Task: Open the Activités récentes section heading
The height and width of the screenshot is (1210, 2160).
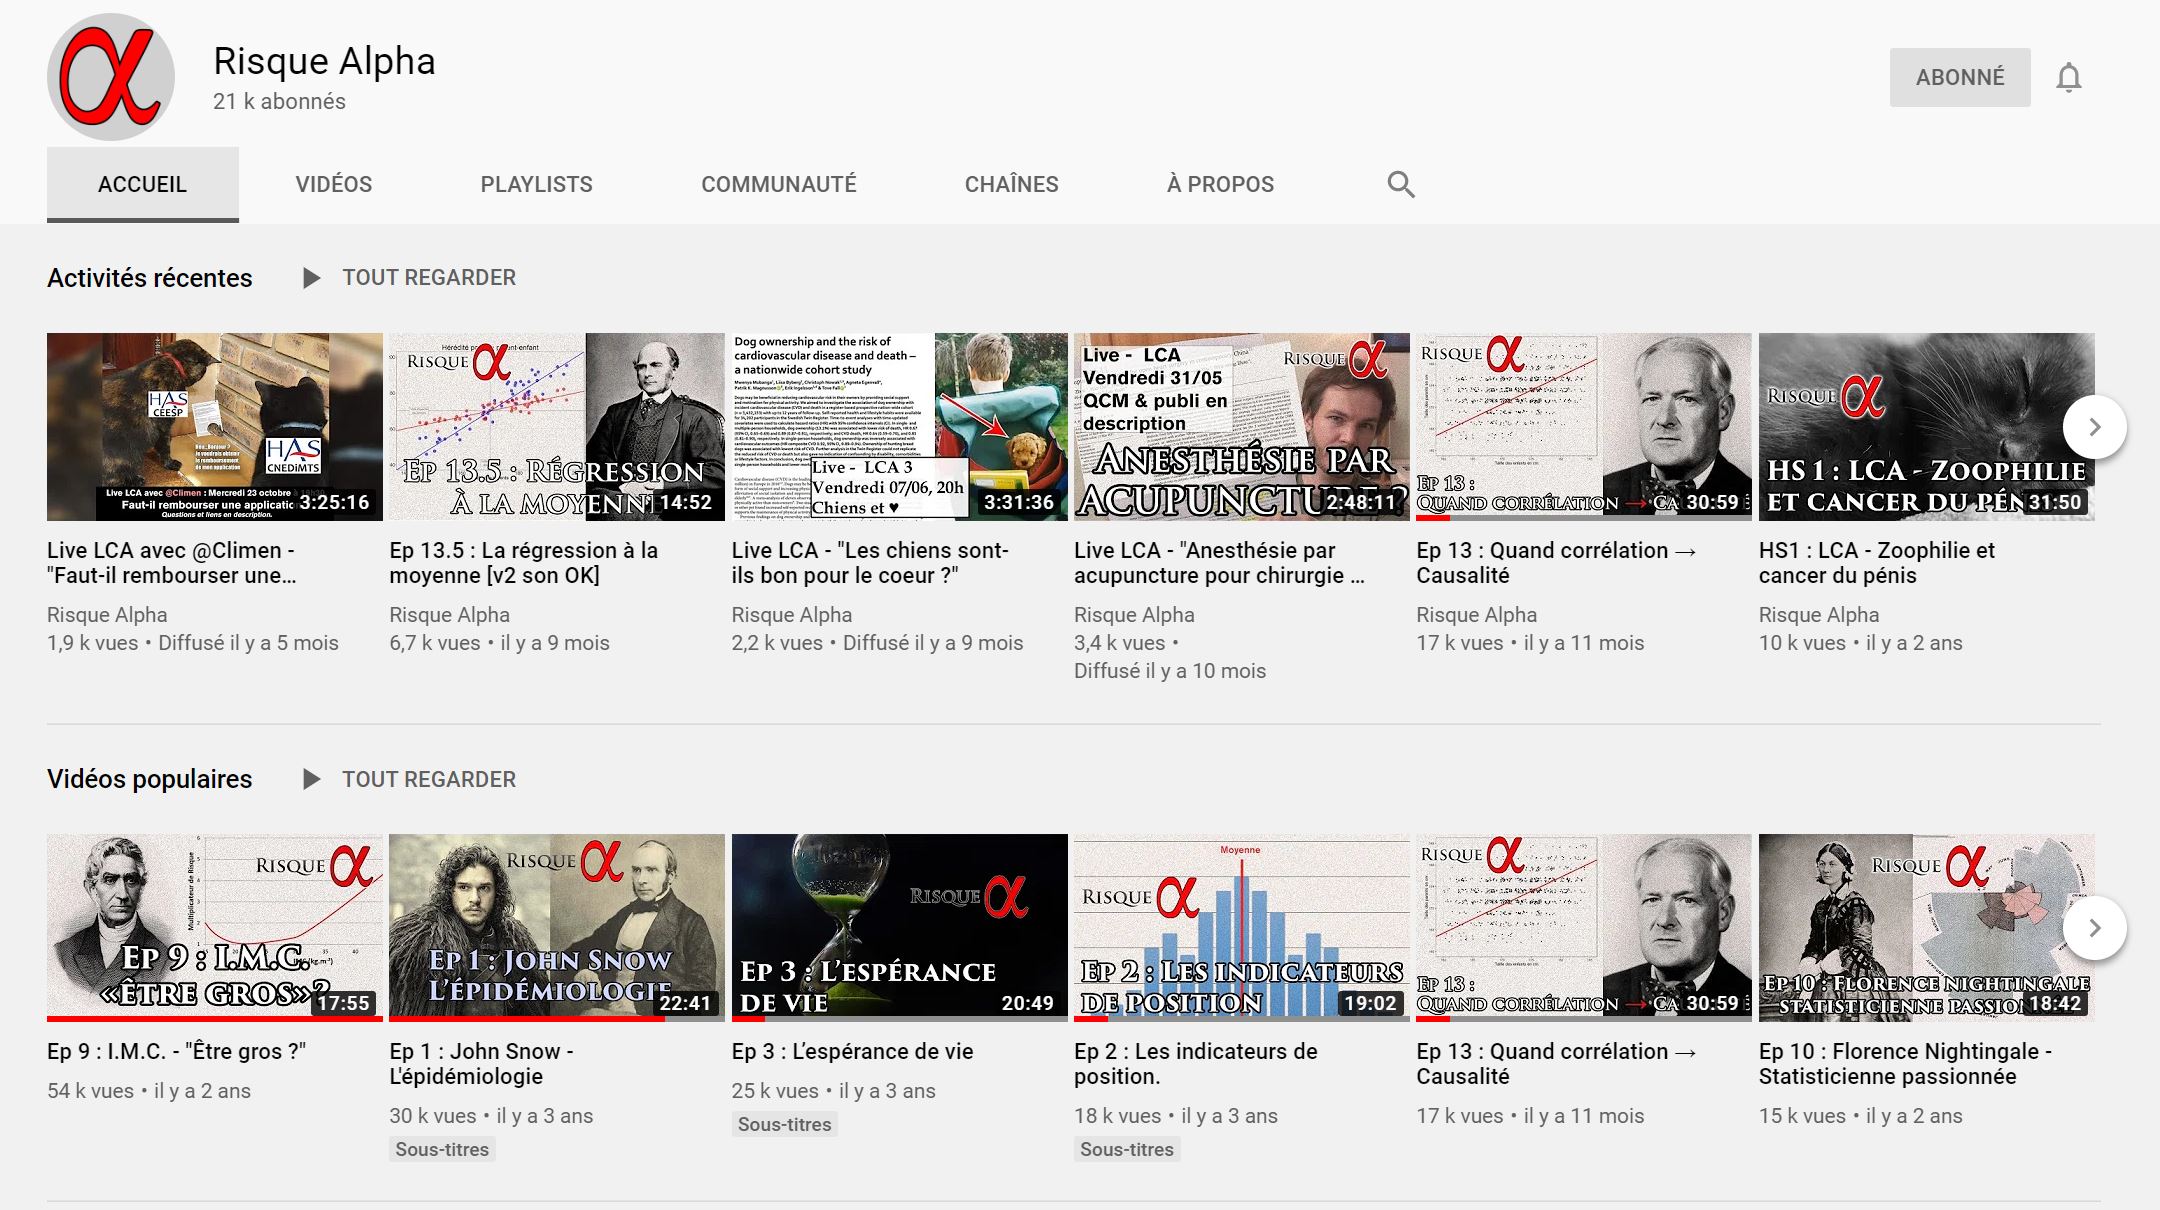Action: click(150, 278)
